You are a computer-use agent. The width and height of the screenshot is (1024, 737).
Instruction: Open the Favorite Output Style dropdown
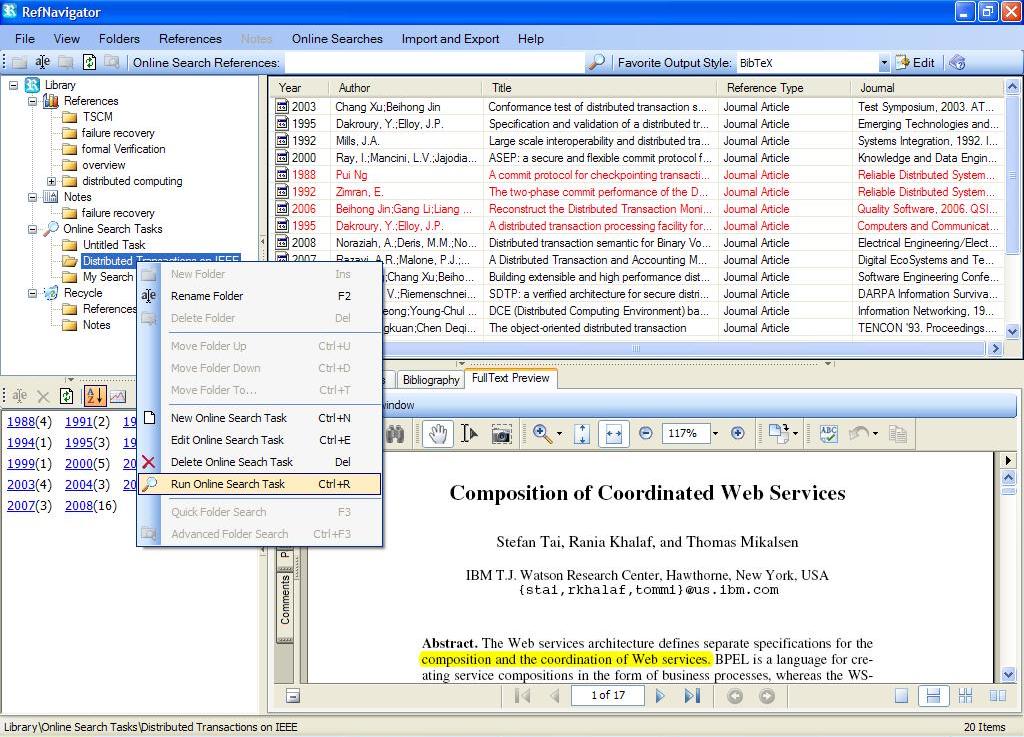point(883,63)
